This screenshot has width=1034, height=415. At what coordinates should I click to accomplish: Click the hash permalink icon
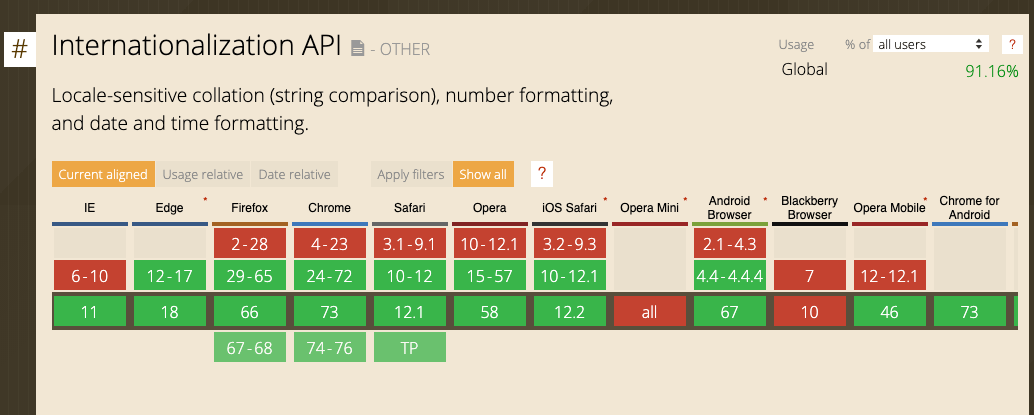20,50
